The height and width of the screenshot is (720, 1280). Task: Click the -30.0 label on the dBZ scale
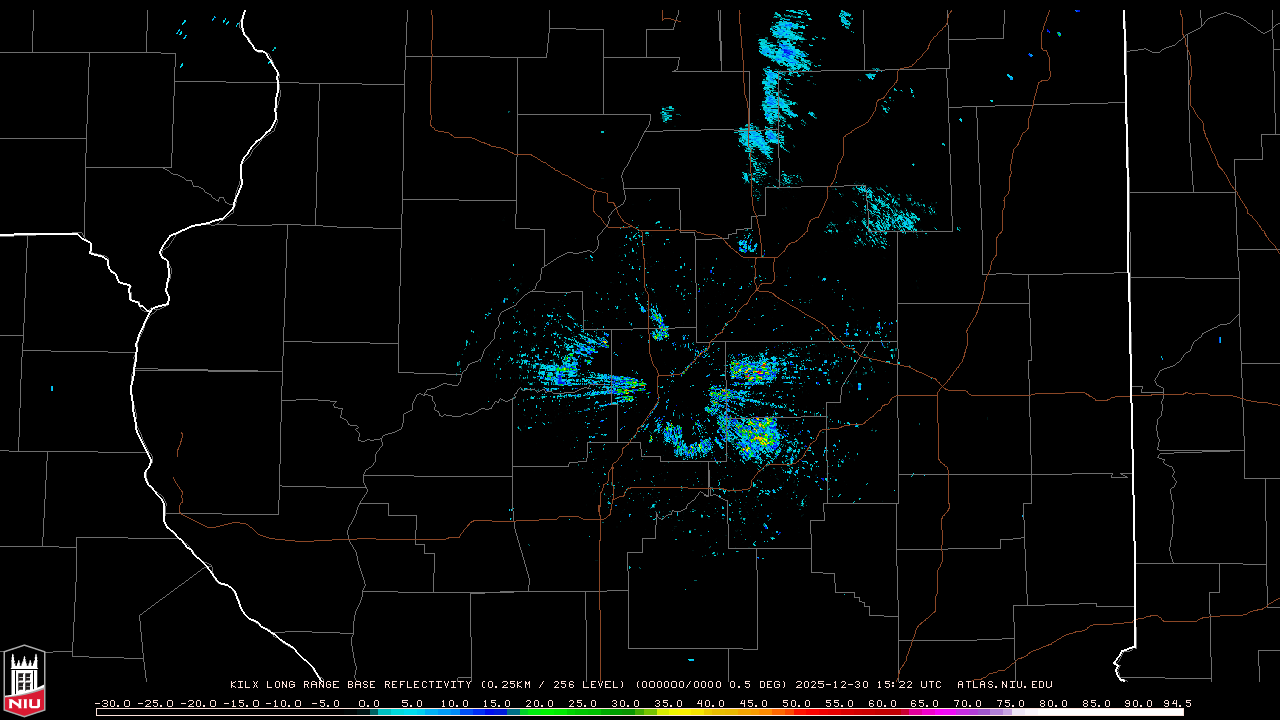pos(112,703)
